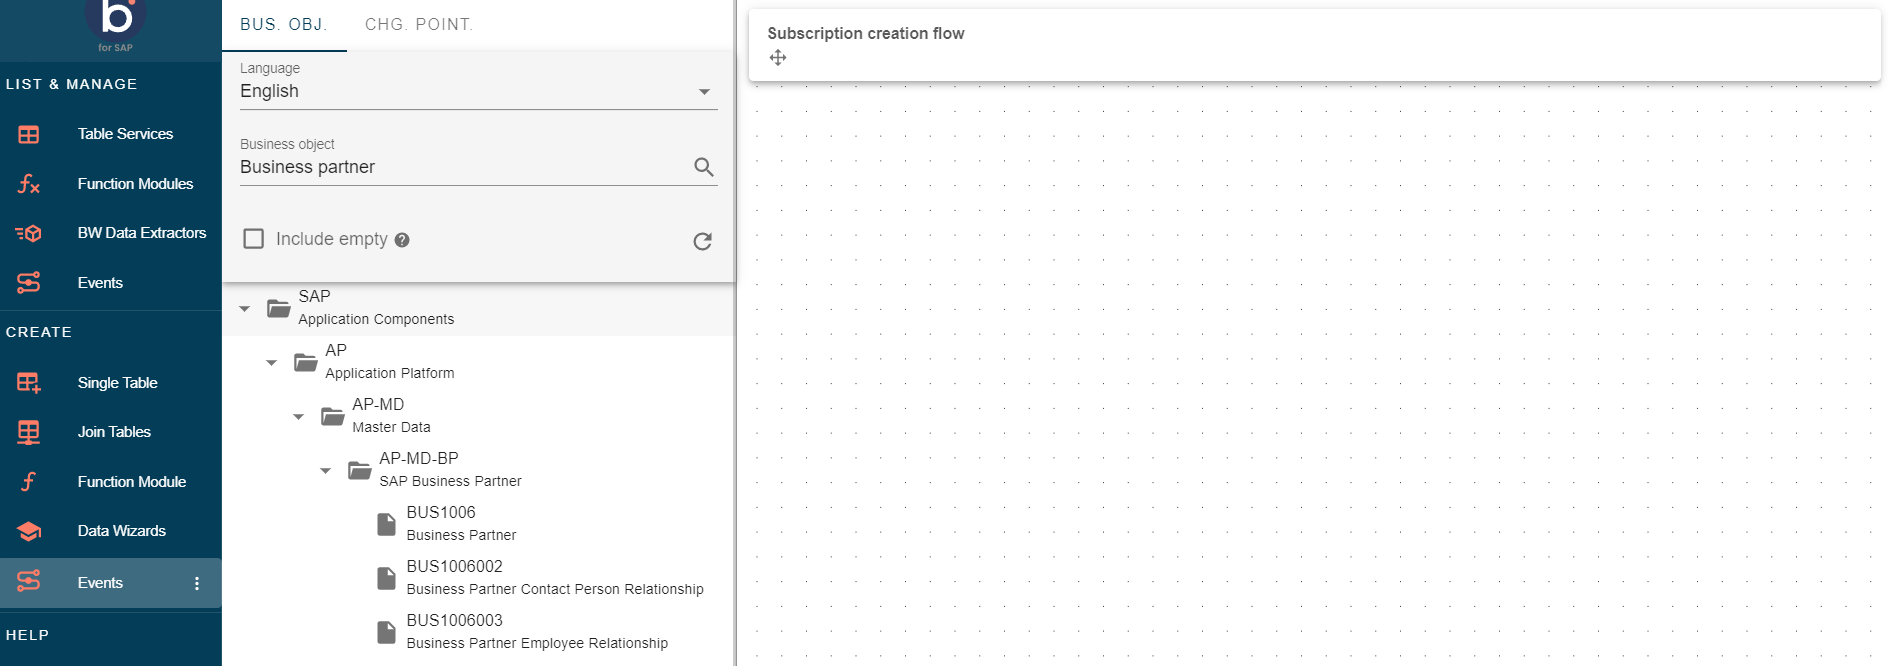This screenshot has width=1888, height=666.
Task: Open Function Modules under List & Manage
Action: coord(135,184)
